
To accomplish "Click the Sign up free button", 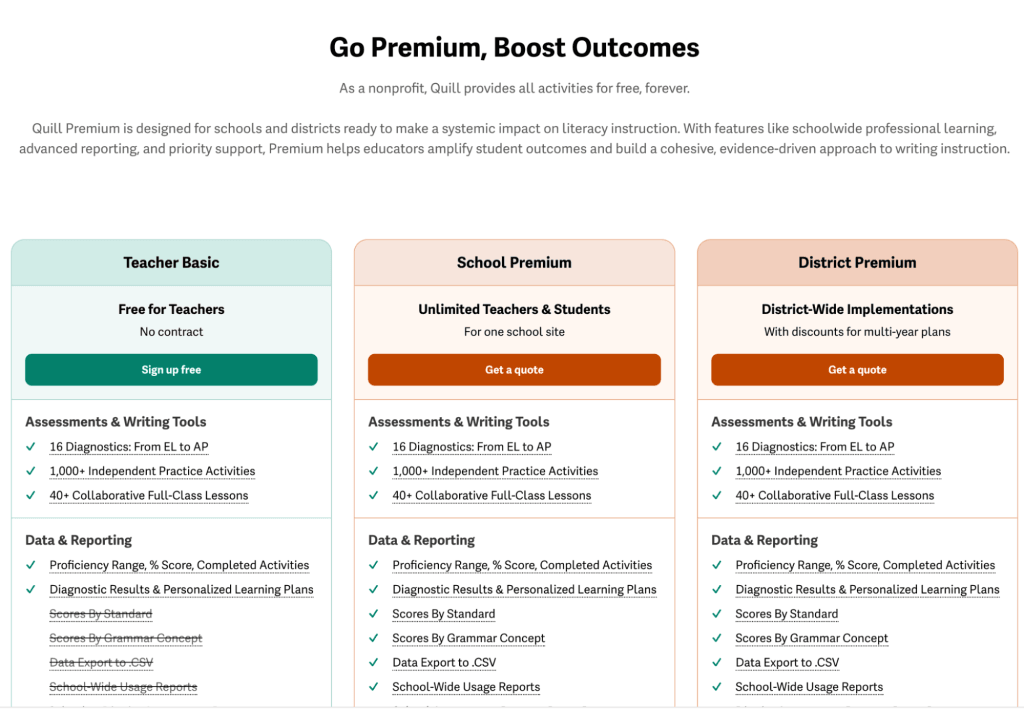I will pyautogui.click(x=170, y=369).
